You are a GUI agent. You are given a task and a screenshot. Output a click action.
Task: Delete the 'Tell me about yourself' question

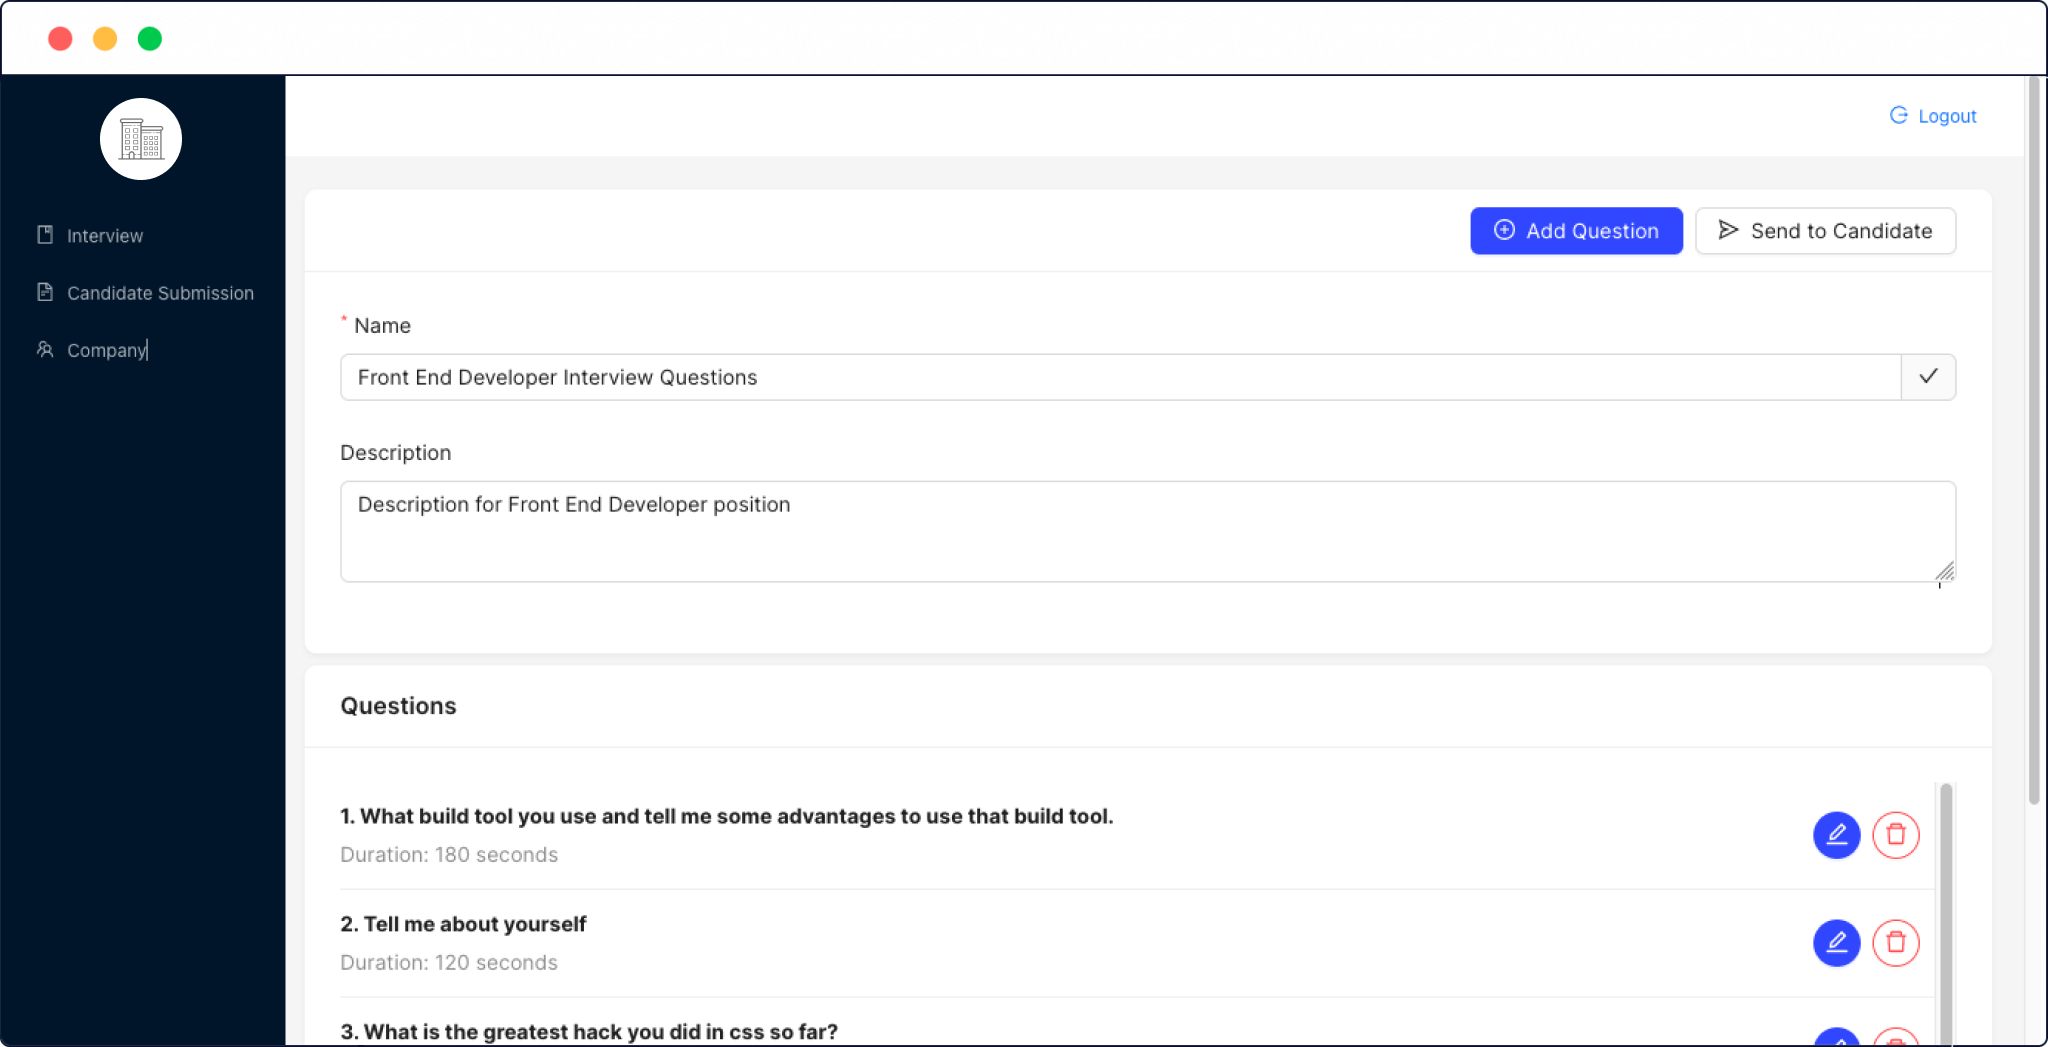[1896, 943]
